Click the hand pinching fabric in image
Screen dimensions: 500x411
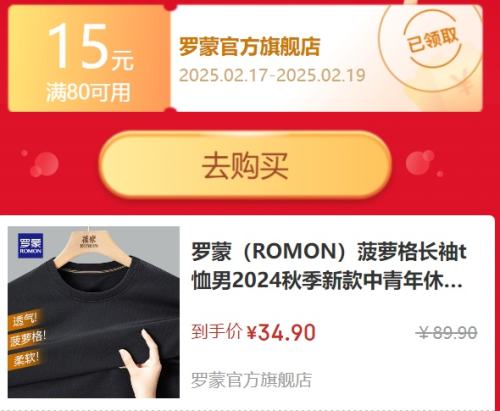[x=142, y=365]
